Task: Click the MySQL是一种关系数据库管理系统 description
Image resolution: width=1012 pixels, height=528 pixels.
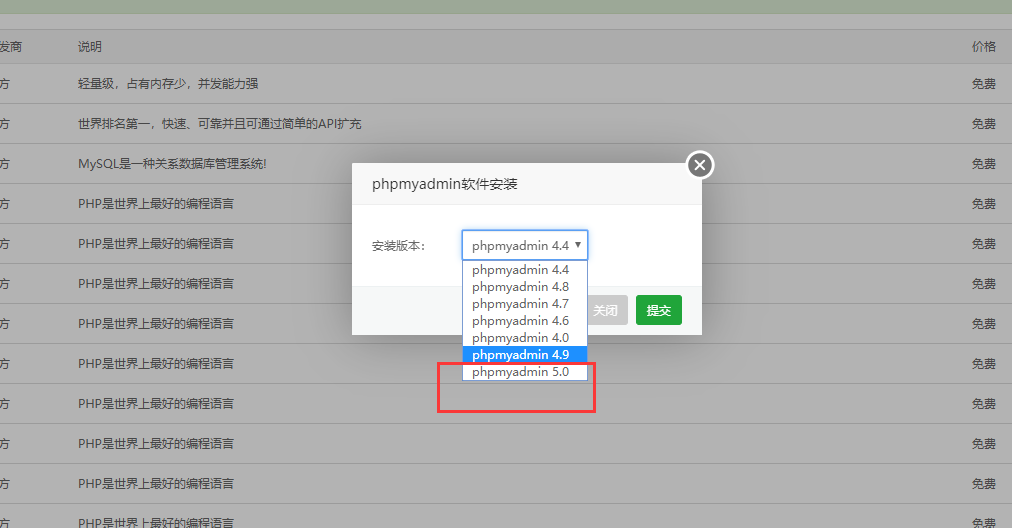Action: pyautogui.click(x=172, y=164)
